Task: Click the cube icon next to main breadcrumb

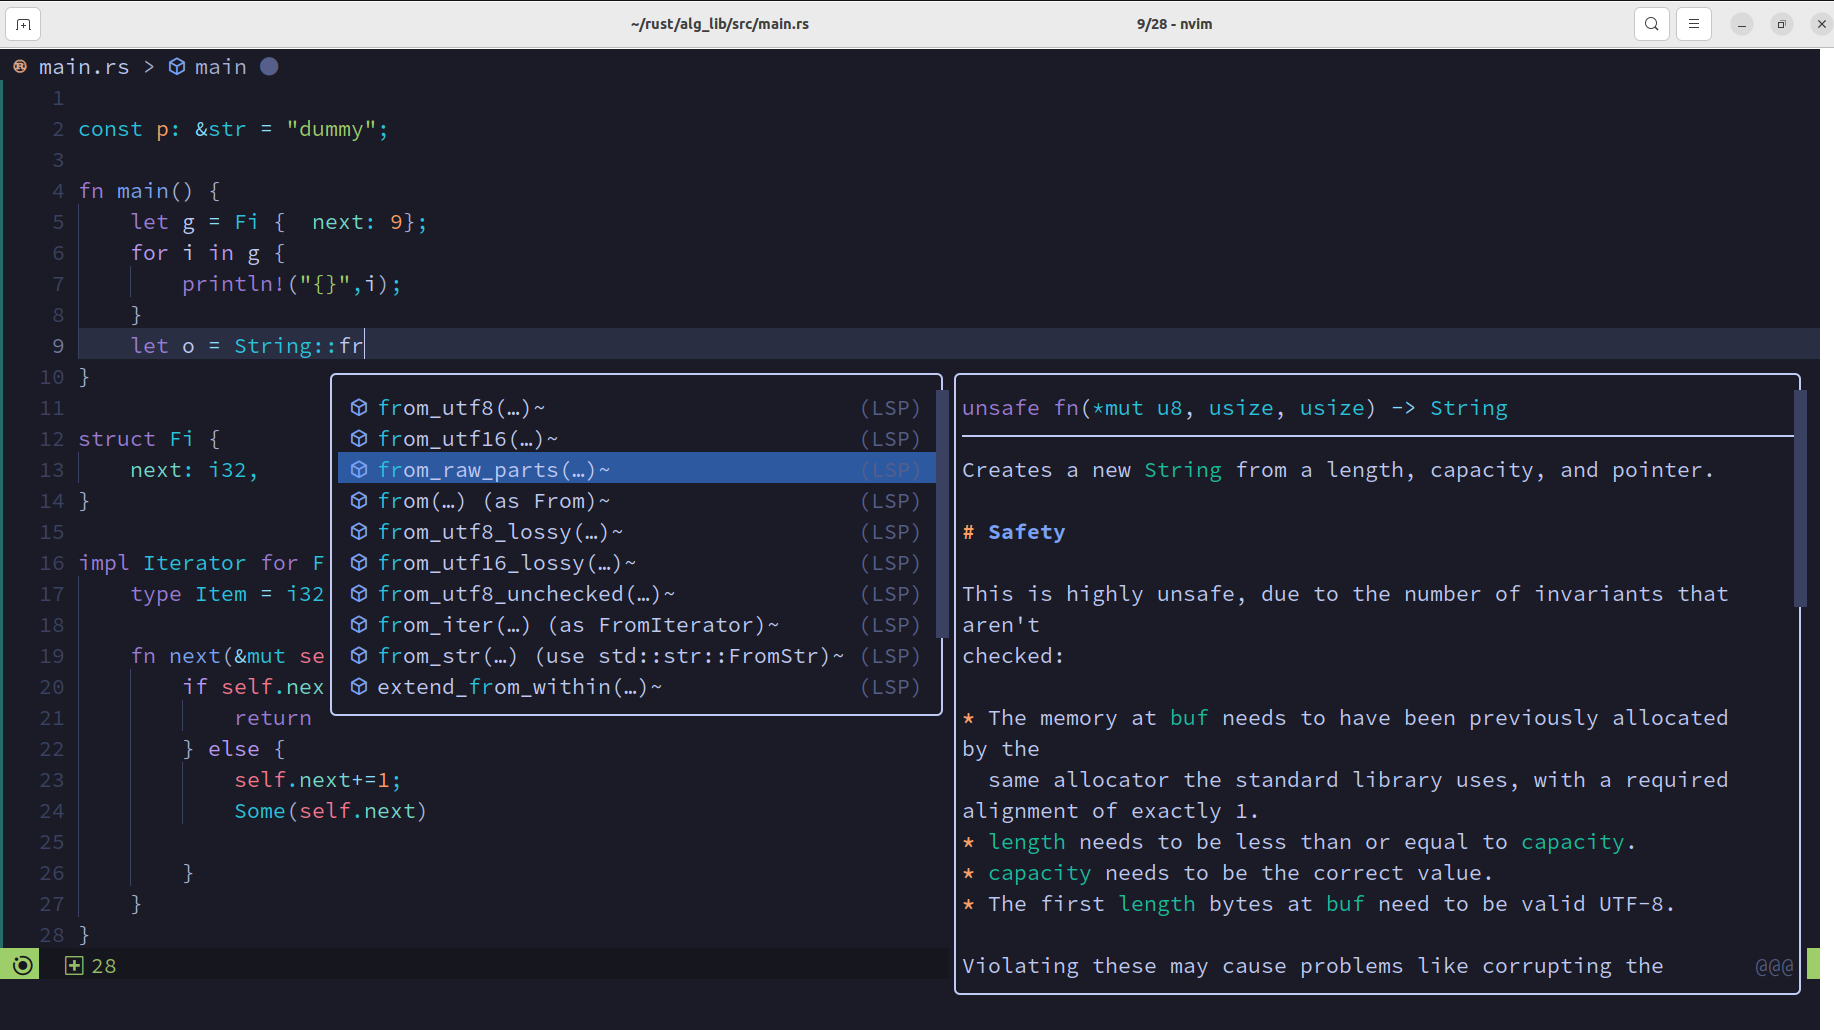Action: pyautogui.click(x=177, y=66)
